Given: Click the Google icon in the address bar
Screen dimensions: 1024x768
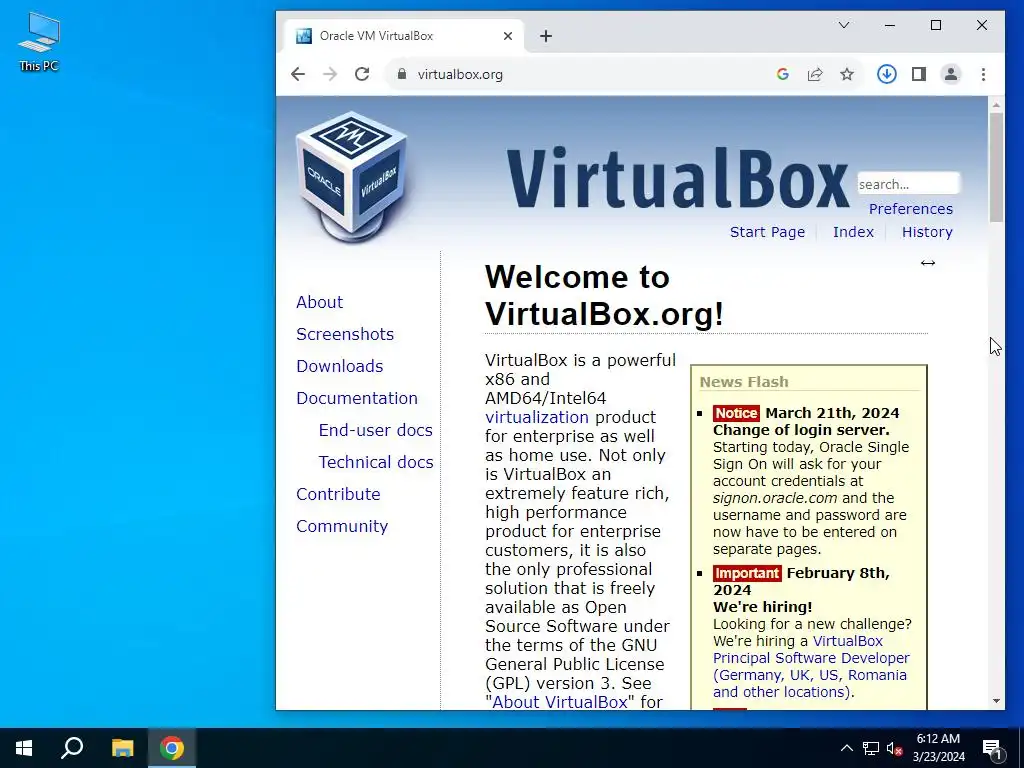Looking at the screenshot, I should point(782,74).
